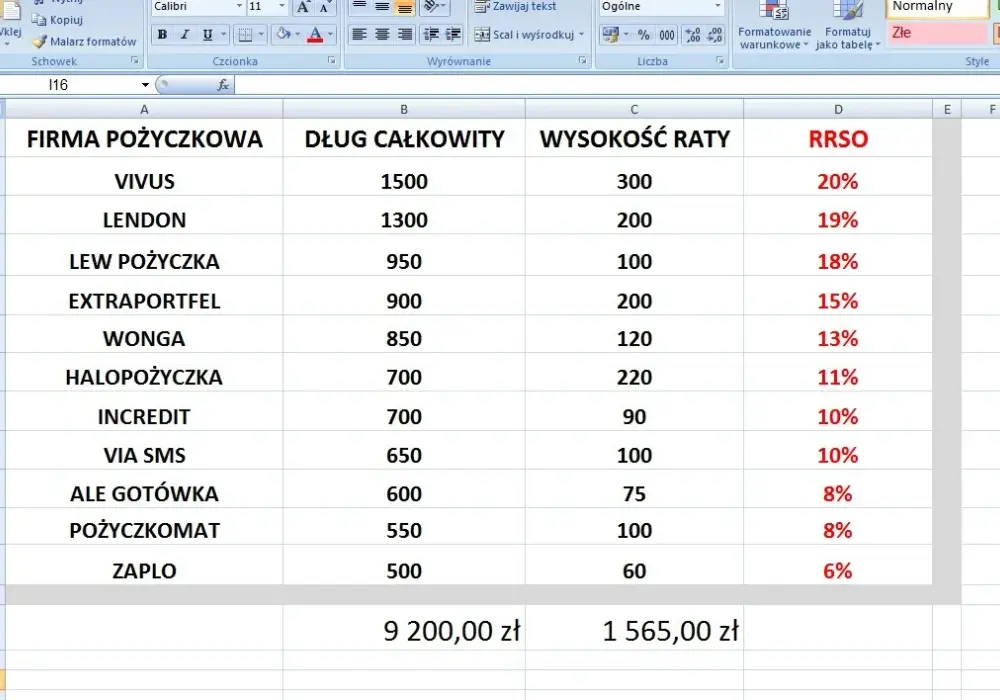The image size is (1000, 700).
Task: Apply the red font color
Action: [x=315, y=34]
